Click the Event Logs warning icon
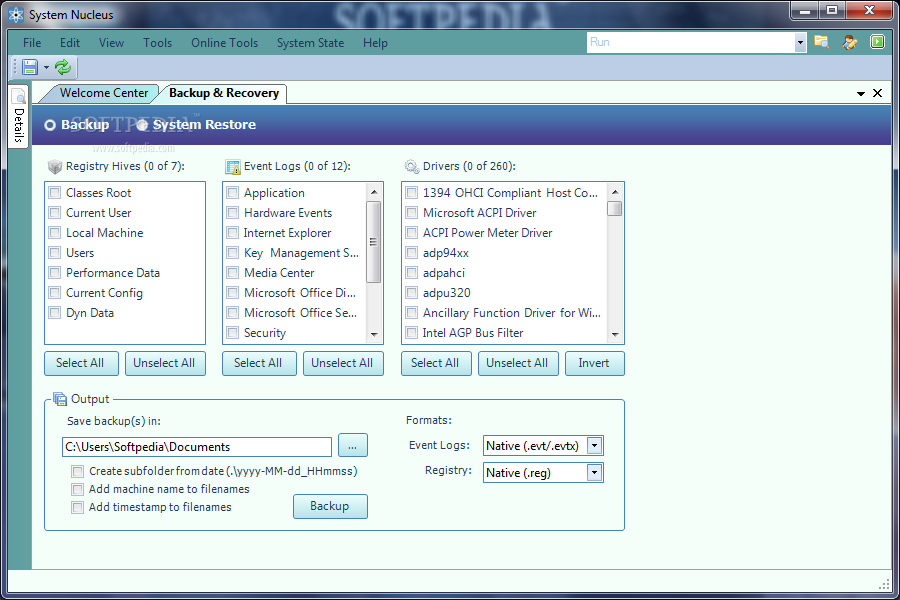 (x=233, y=167)
